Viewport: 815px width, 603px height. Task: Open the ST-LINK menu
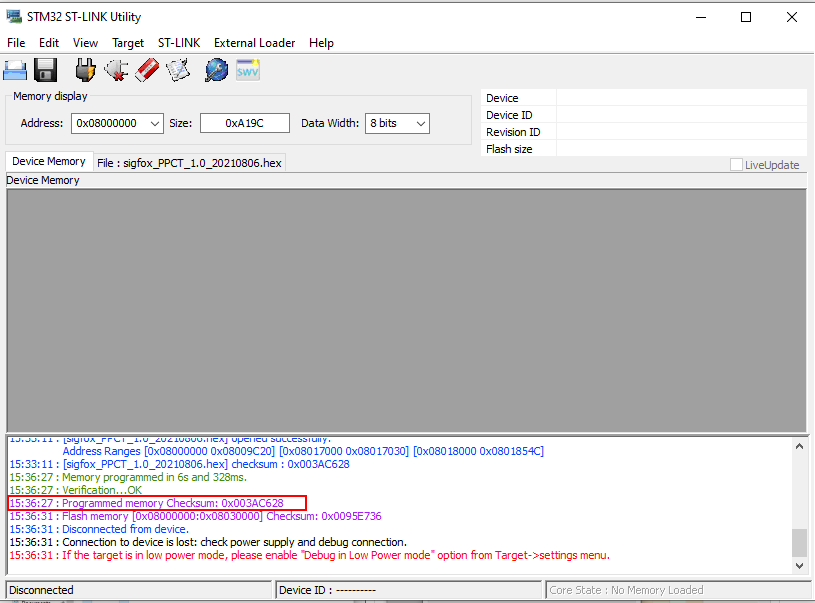pos(179,43)
